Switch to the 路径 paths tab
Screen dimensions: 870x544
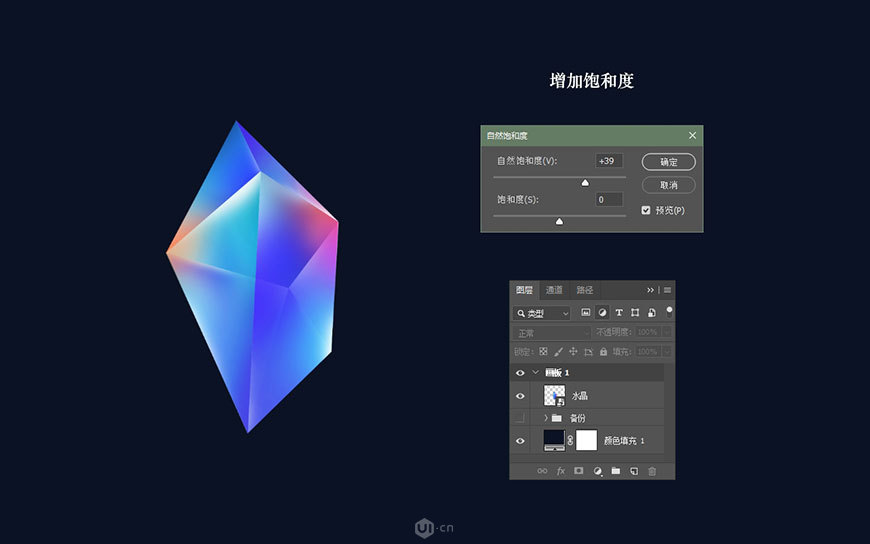tap(584, 290)
